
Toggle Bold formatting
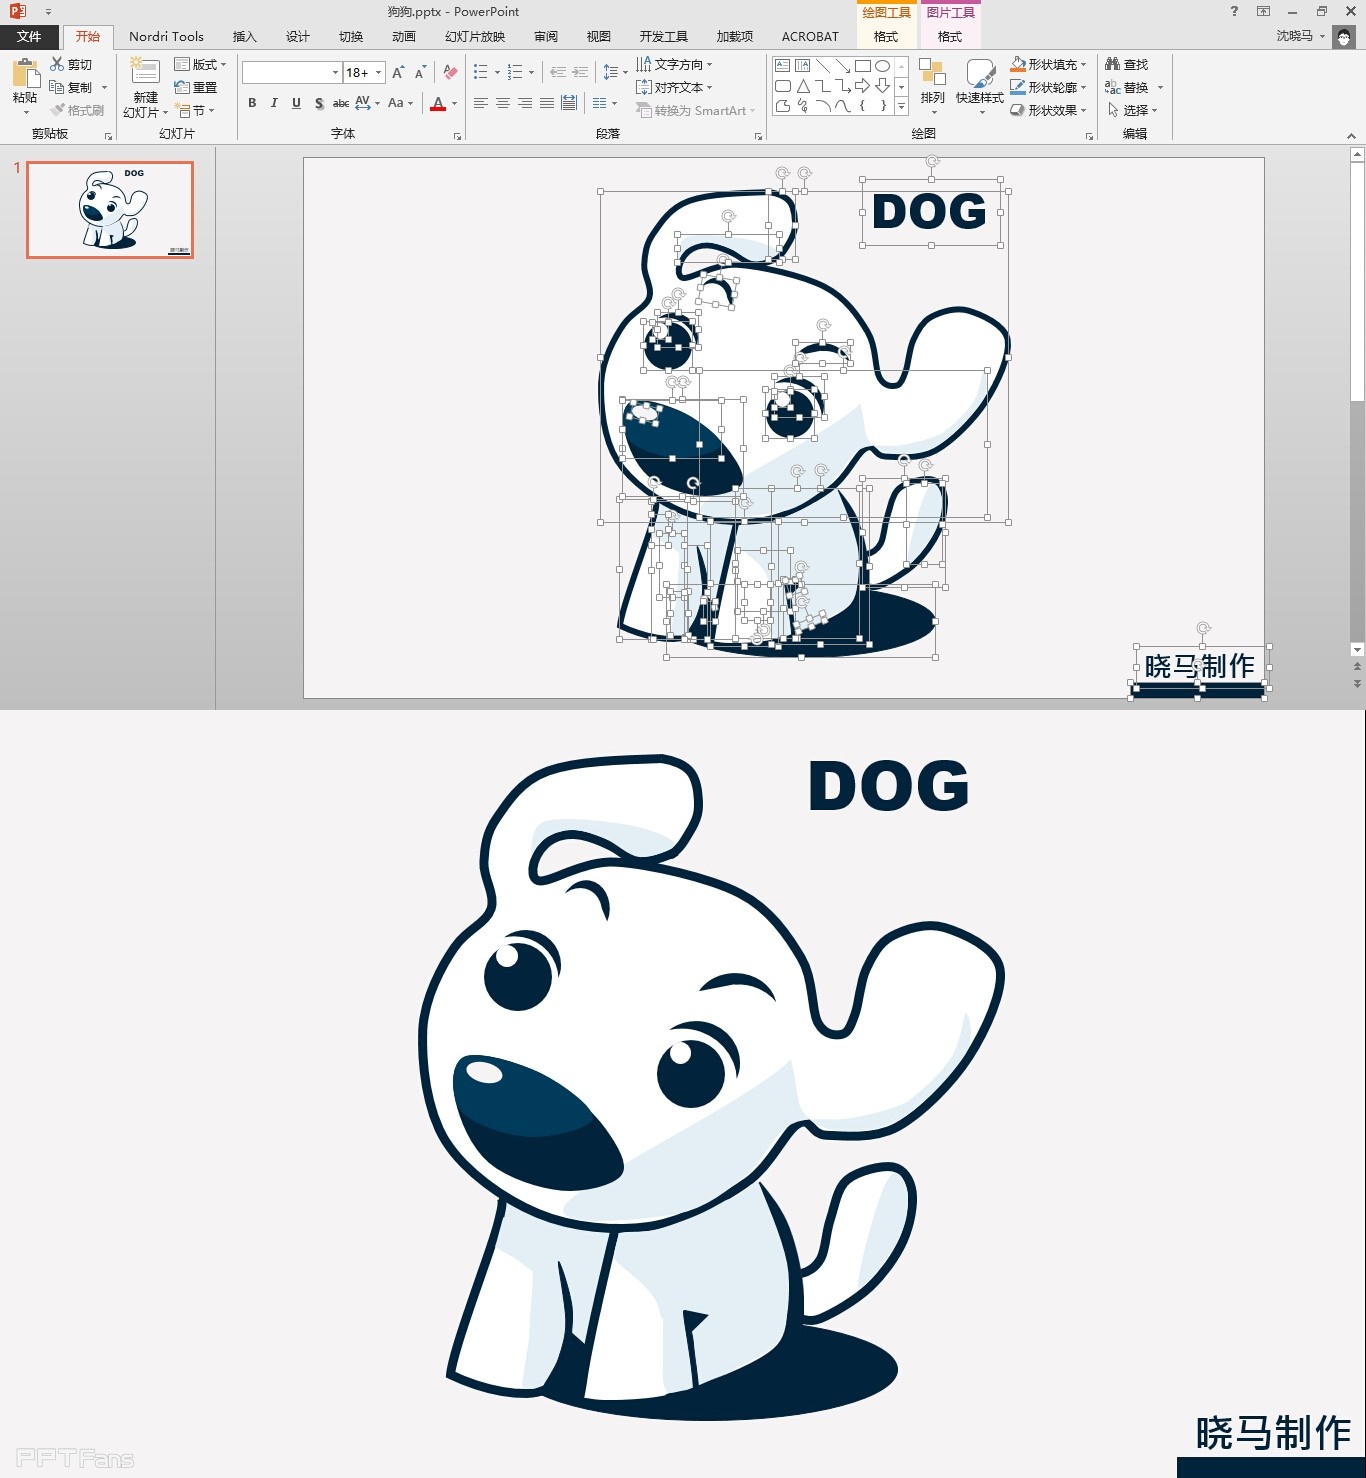click(x=252, y=103)
